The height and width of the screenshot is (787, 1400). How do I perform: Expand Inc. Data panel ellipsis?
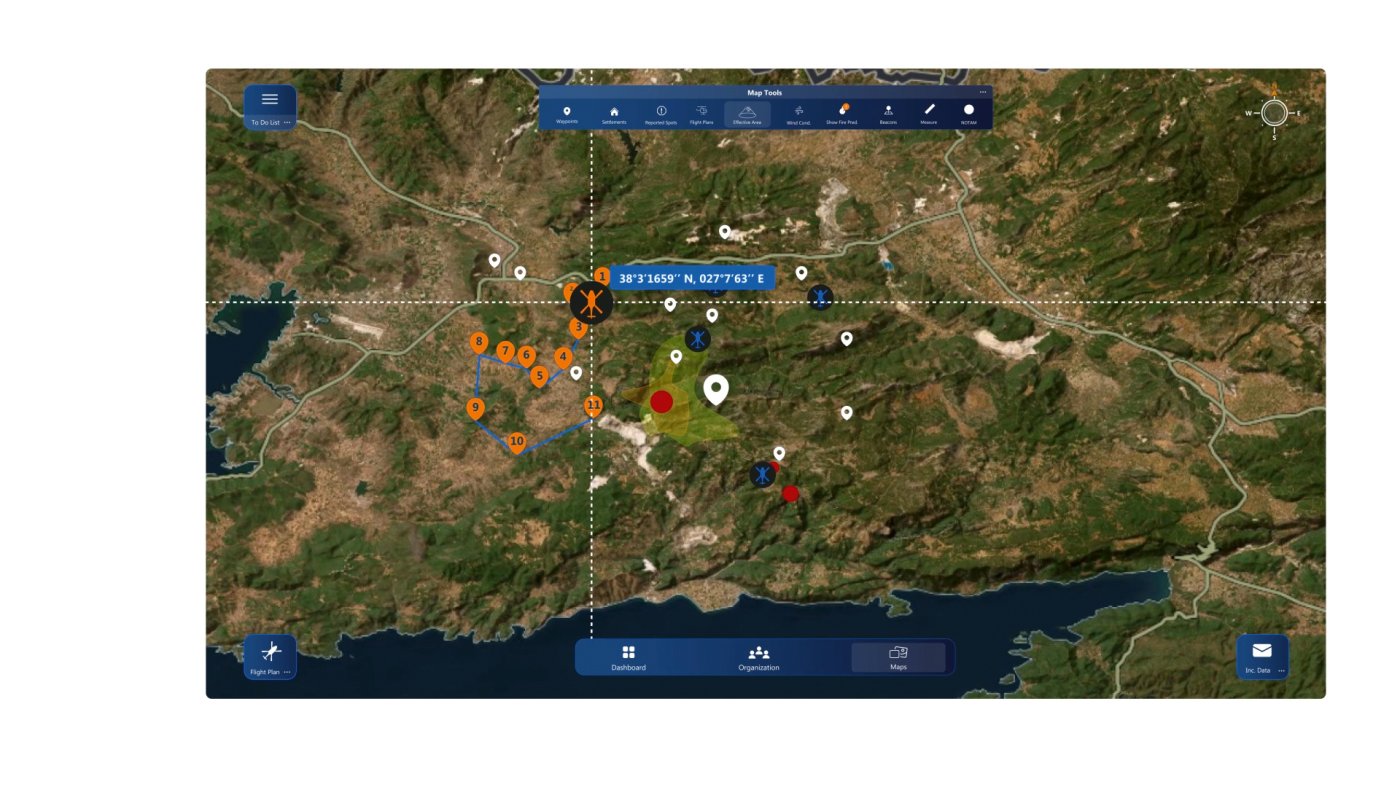point(1281,671)
